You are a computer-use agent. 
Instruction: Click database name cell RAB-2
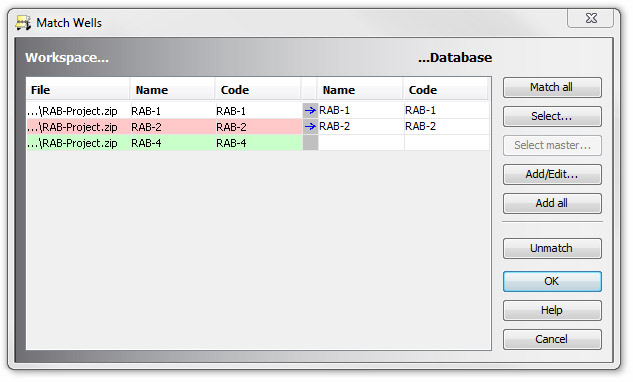(x=361, y=126)
